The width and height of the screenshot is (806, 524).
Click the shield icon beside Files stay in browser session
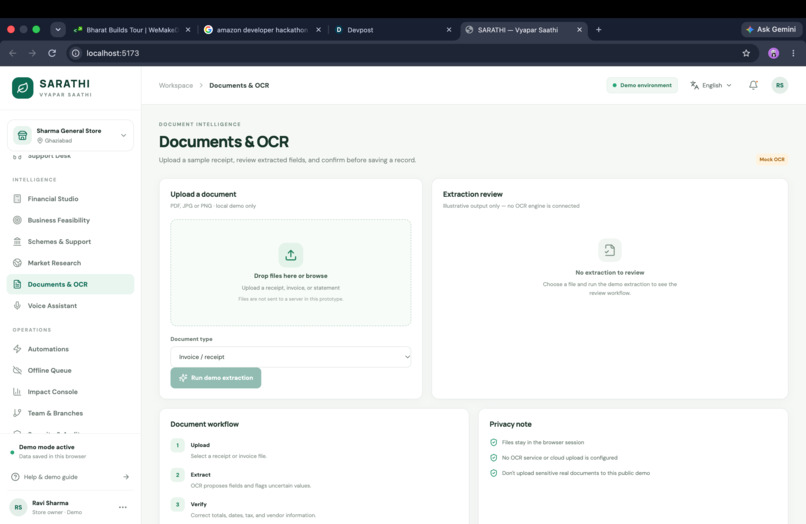[x=493, y=442]
